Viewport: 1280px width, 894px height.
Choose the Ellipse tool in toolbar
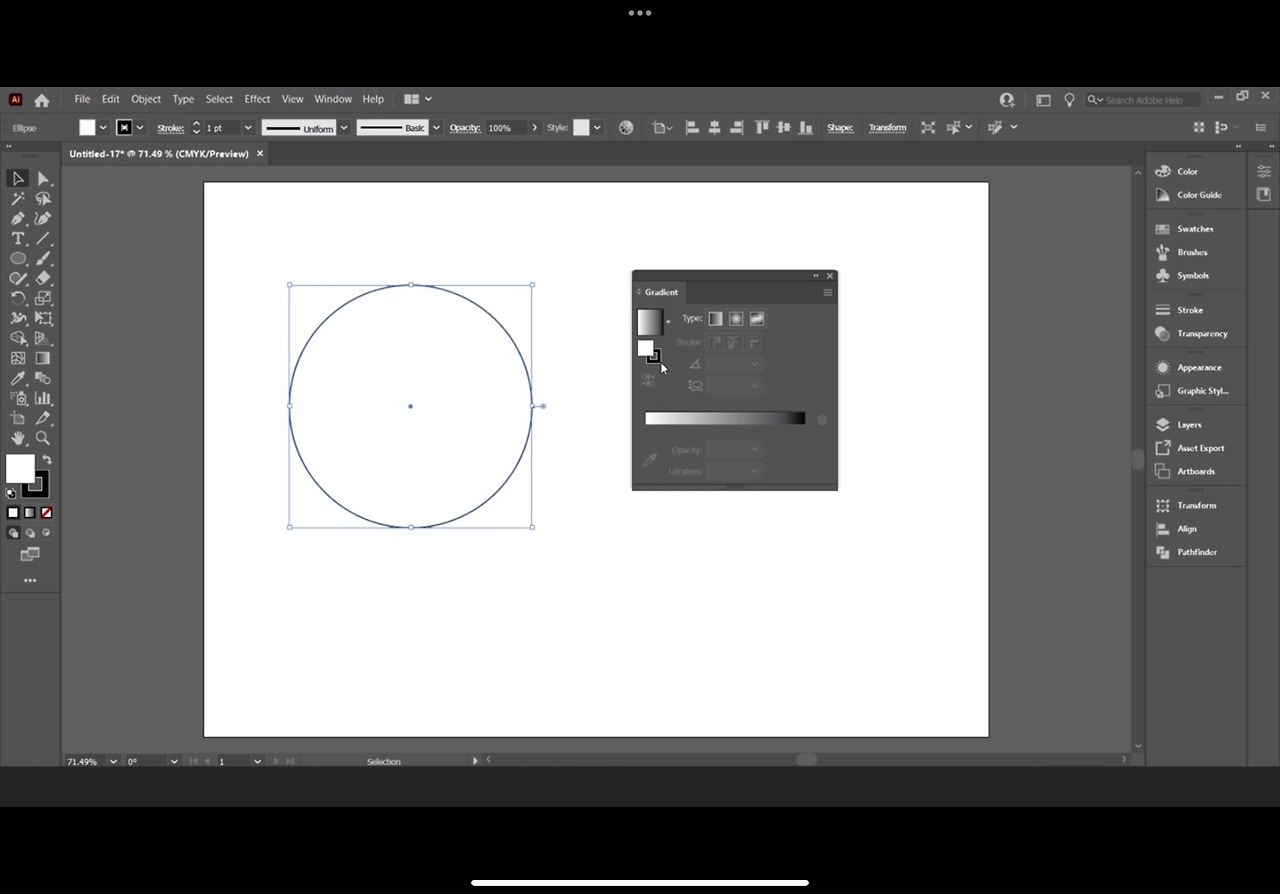coord(18,258)
